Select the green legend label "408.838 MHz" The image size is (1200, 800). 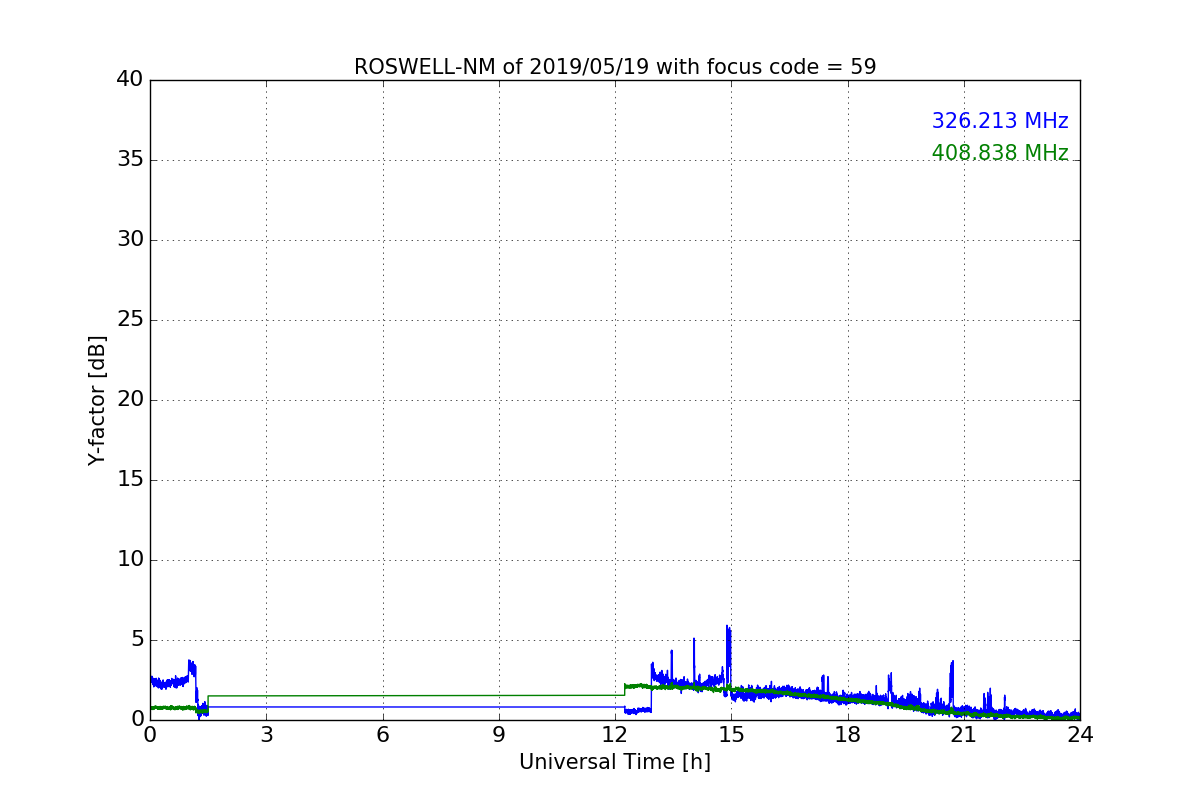click(1000, 153)
